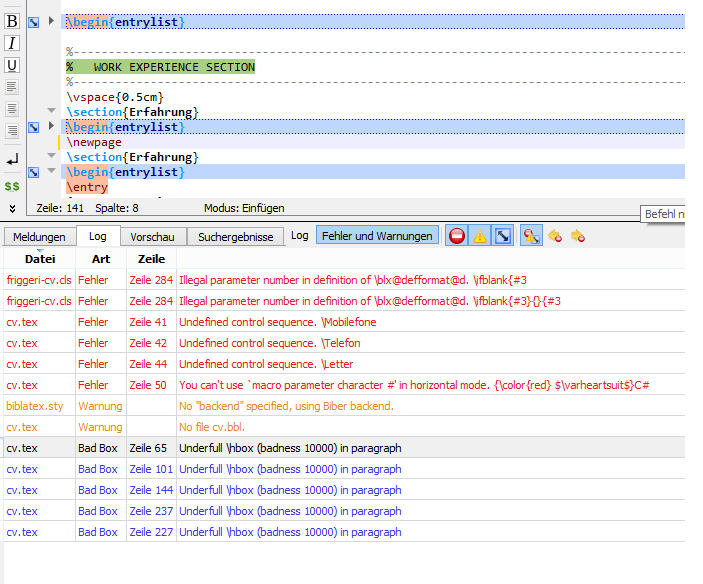This screenshot has width=703, height=584.
Task: Apply italic formatting with the I icon
Action: [x=12, y=43]
